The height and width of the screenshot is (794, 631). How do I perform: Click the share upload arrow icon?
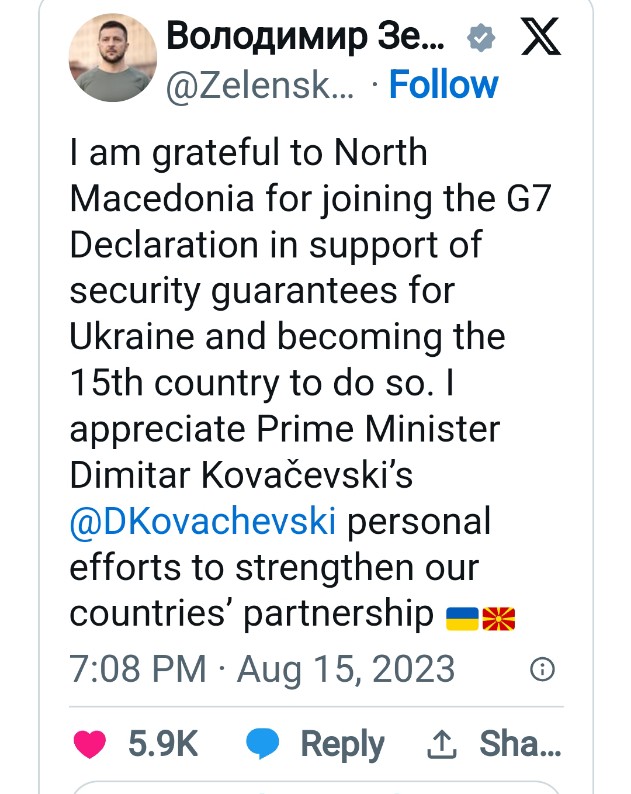[x=442, y=744]
